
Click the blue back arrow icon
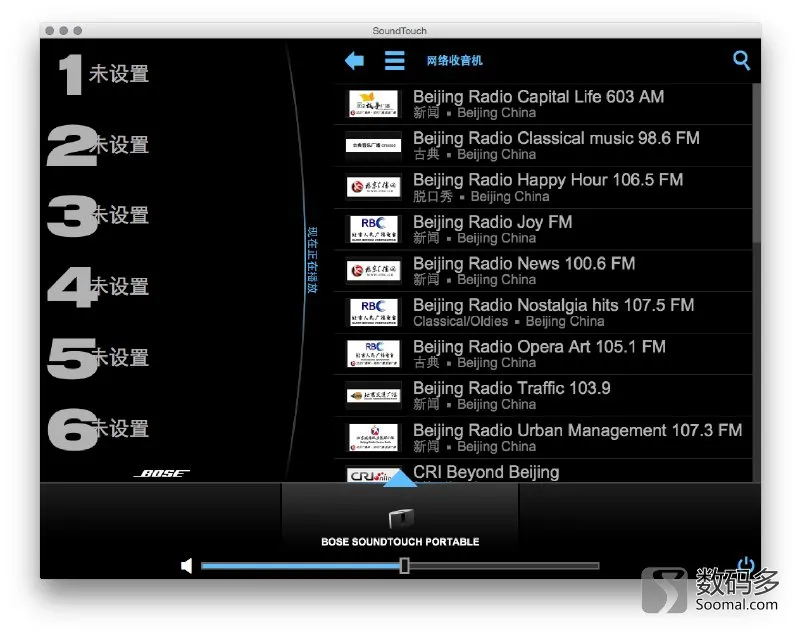tap(355, 61)
